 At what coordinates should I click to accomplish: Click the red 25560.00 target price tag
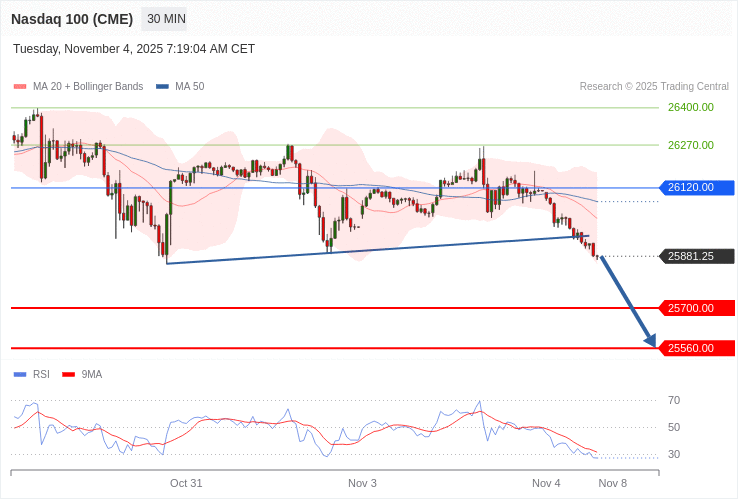click(x=696, y=348)
